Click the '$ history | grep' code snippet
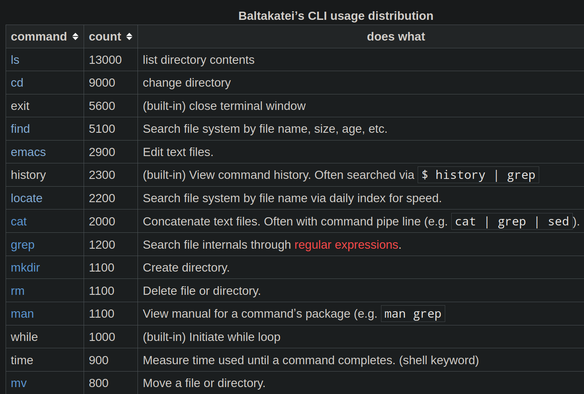 click(478, 175)
